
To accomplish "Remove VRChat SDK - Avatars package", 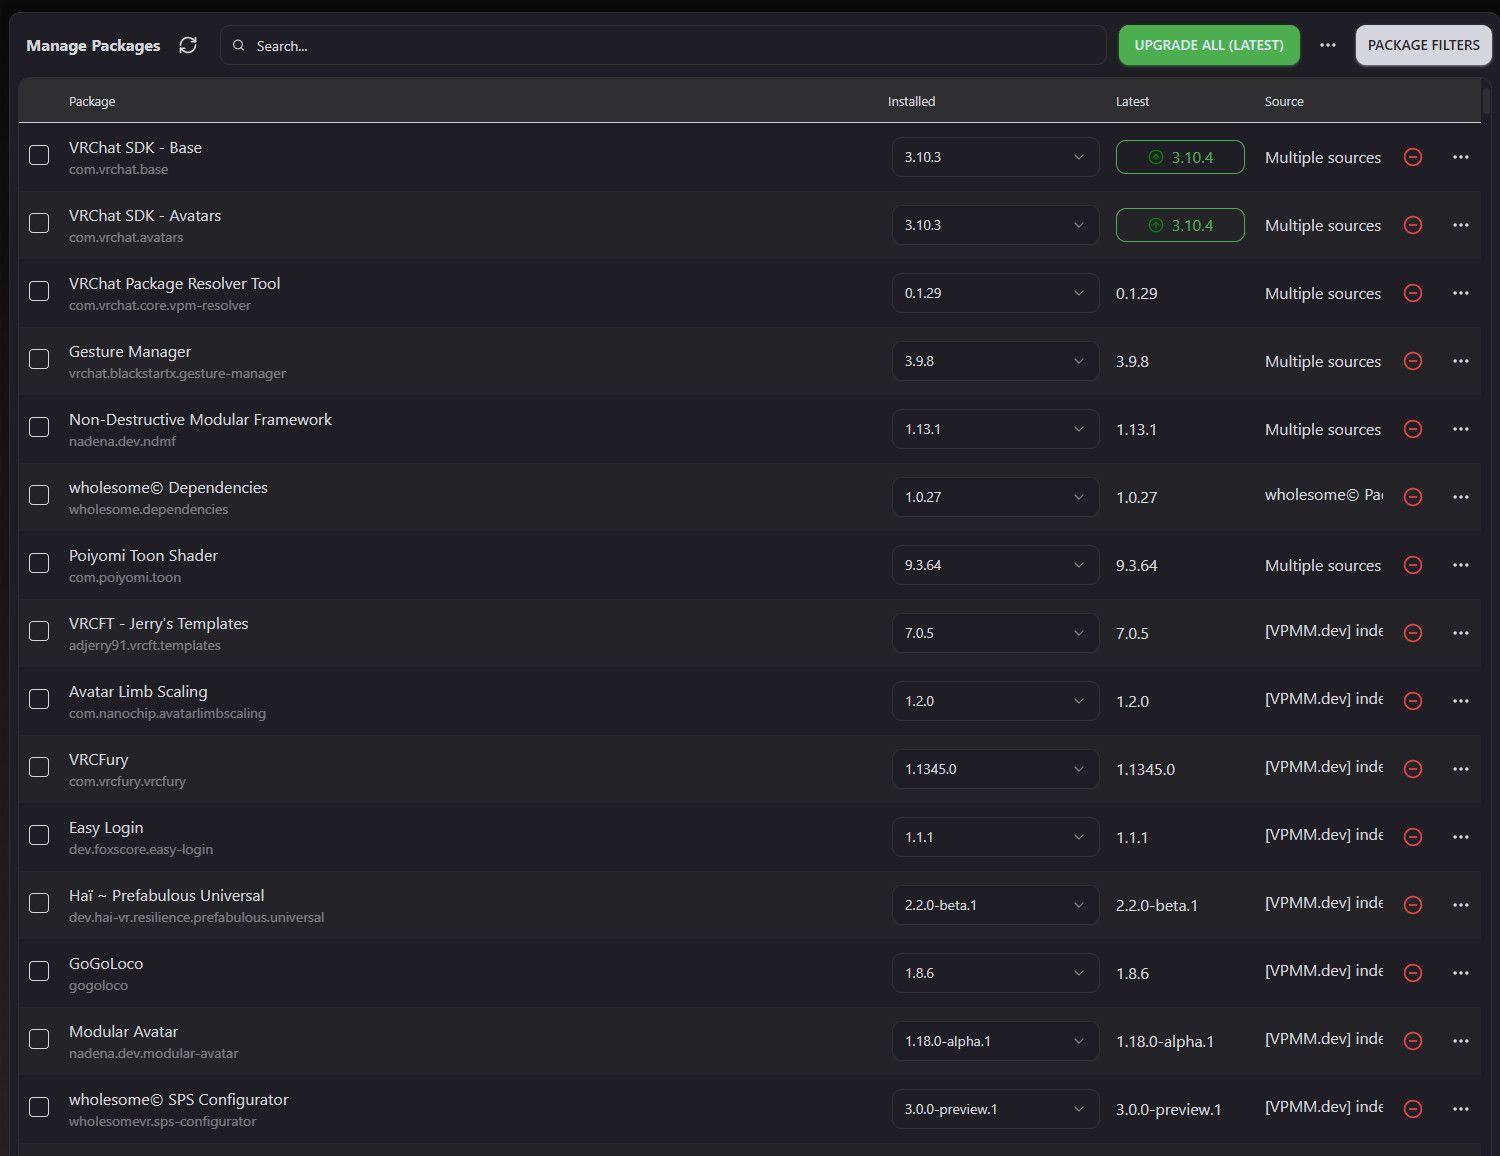I will pos(1413,225).
